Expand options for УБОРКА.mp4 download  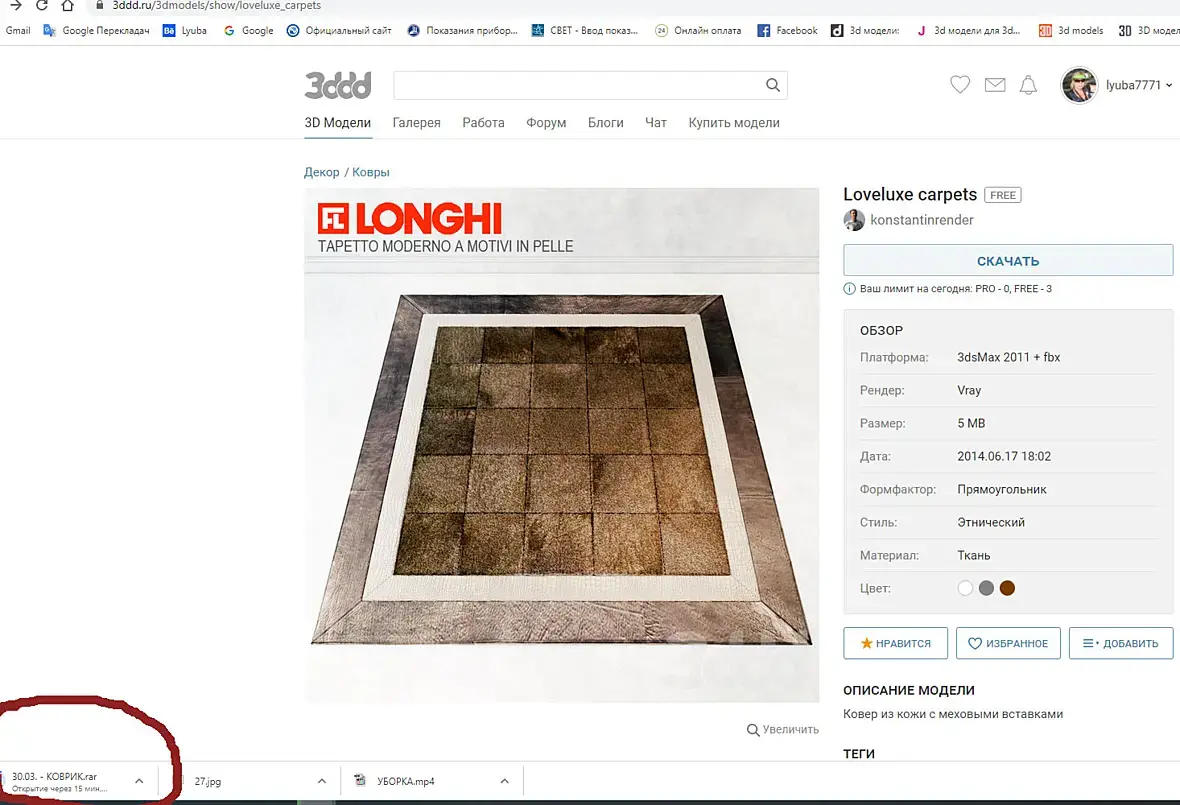505,781
